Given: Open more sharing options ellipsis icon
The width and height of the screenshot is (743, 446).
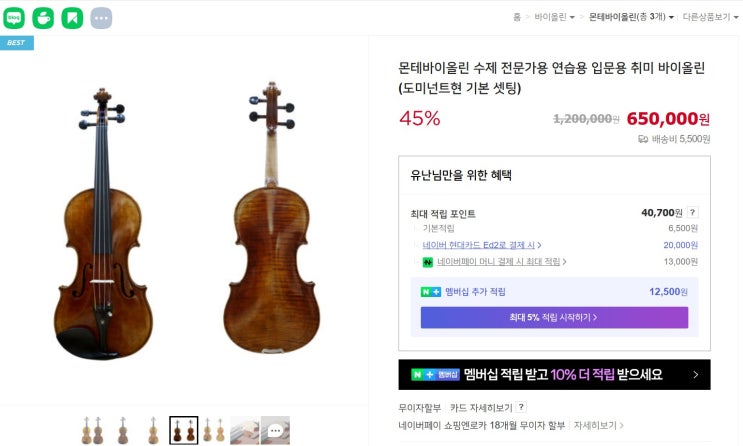Looking at the screenshot, I should click(101, 17).
